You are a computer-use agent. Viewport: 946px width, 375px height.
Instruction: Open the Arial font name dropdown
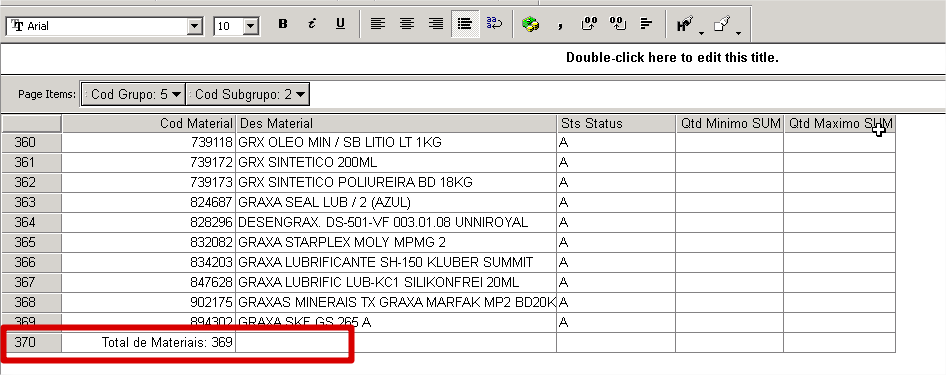195,26
